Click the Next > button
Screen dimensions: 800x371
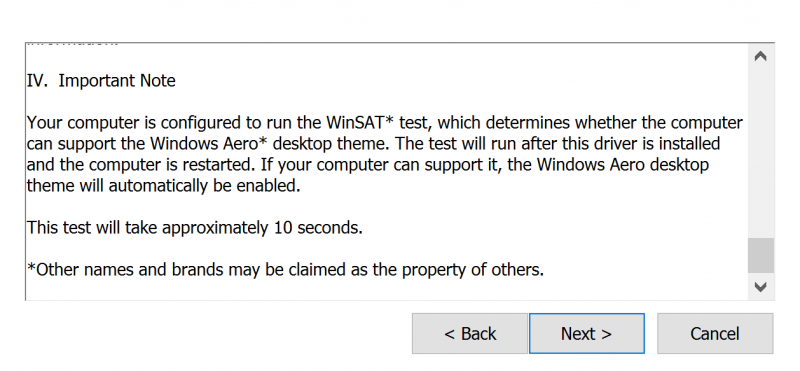[x=587, y=334]
